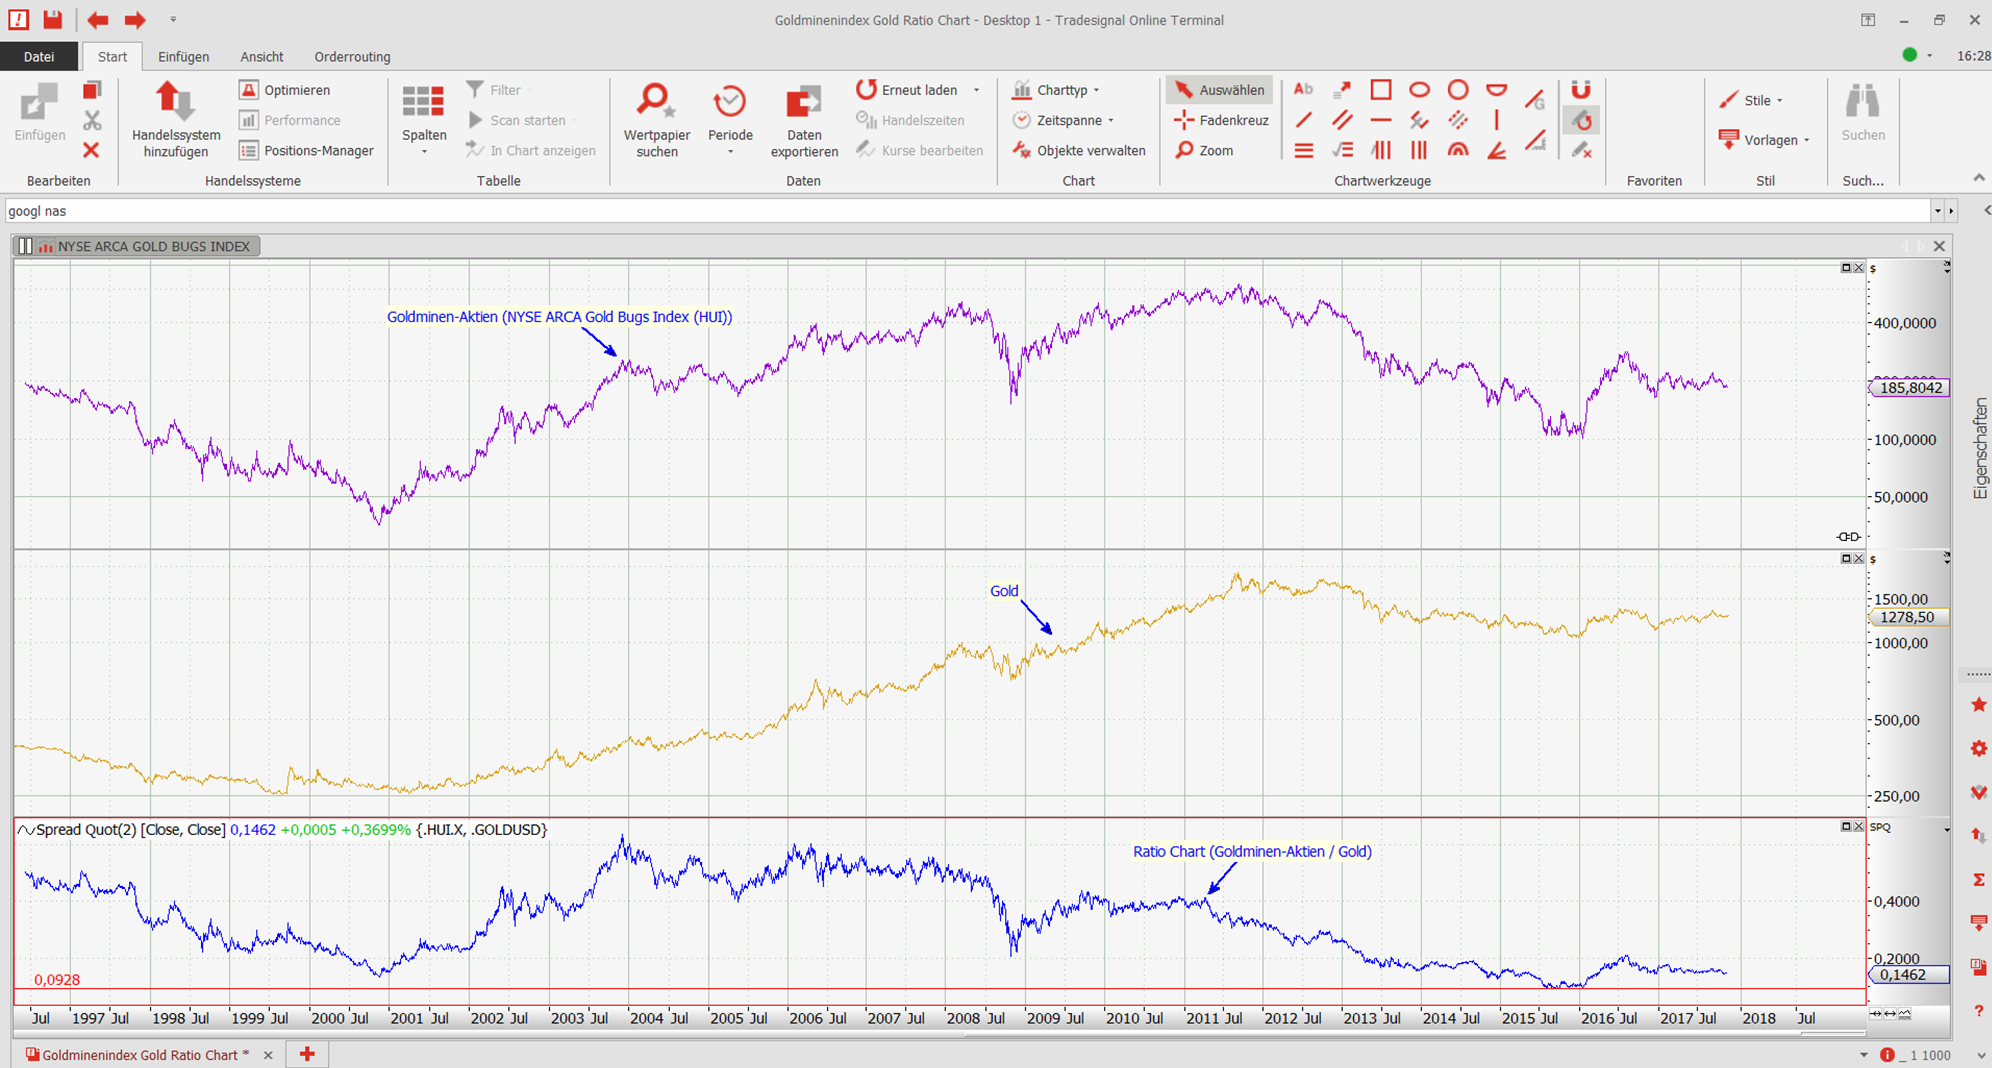This screenshot has height=1068, width=1992.
Task: Click Objekte verwalten button
Action: (1079, 150)
